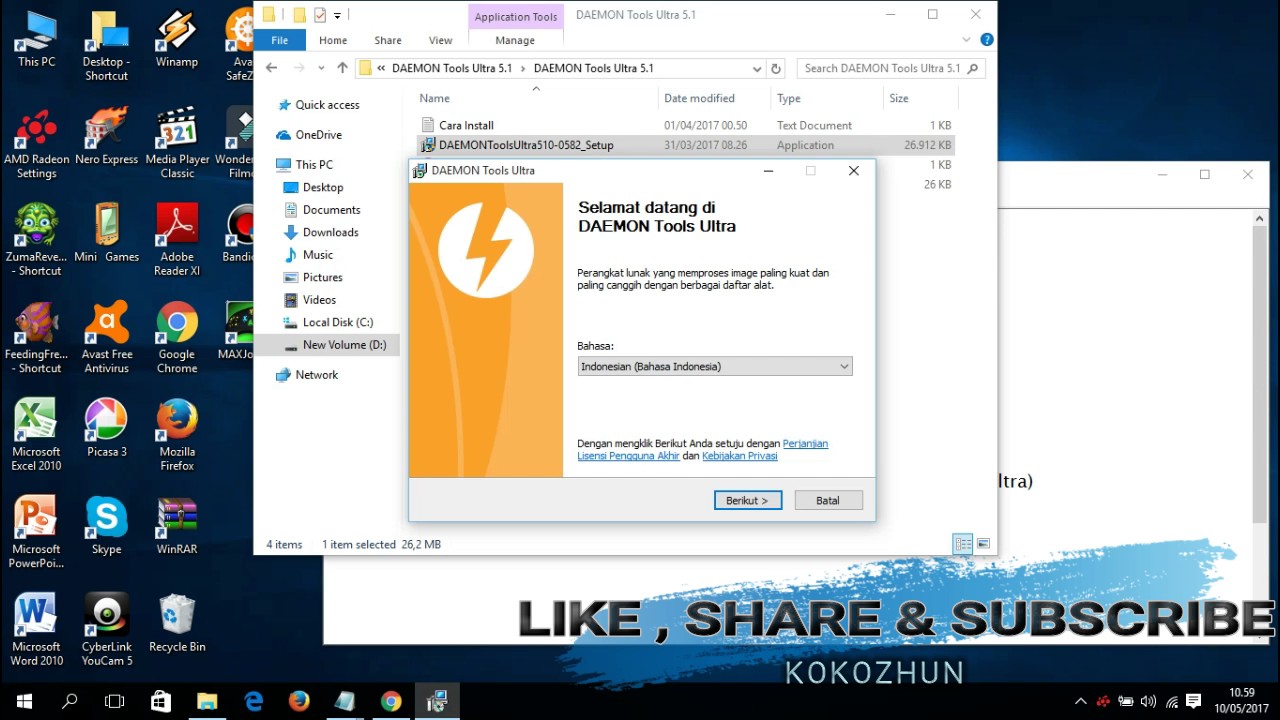Launch Microsoft Word 2010 icon
This screenshot has height=720, width=1280.
[x=36, y=630]
